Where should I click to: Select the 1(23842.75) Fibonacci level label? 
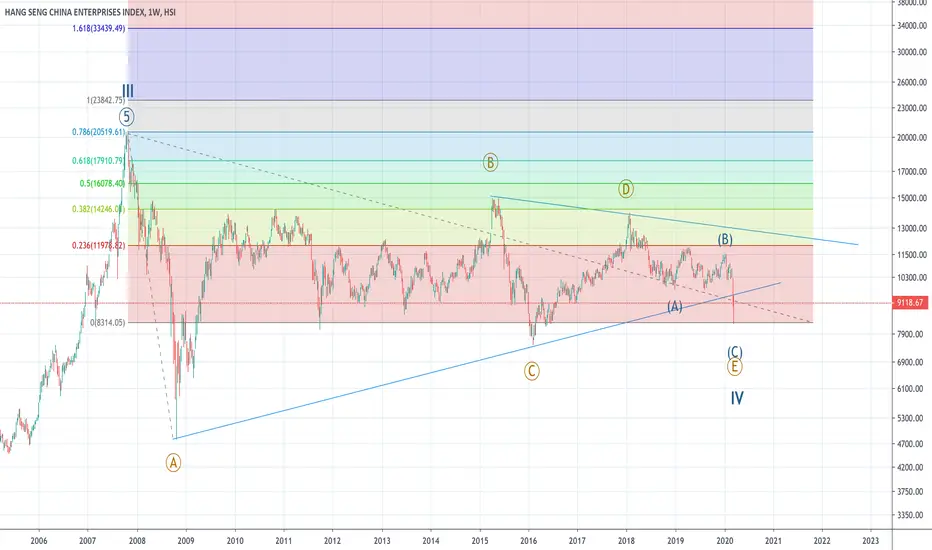pyautogui.click(x=106, y=100)
